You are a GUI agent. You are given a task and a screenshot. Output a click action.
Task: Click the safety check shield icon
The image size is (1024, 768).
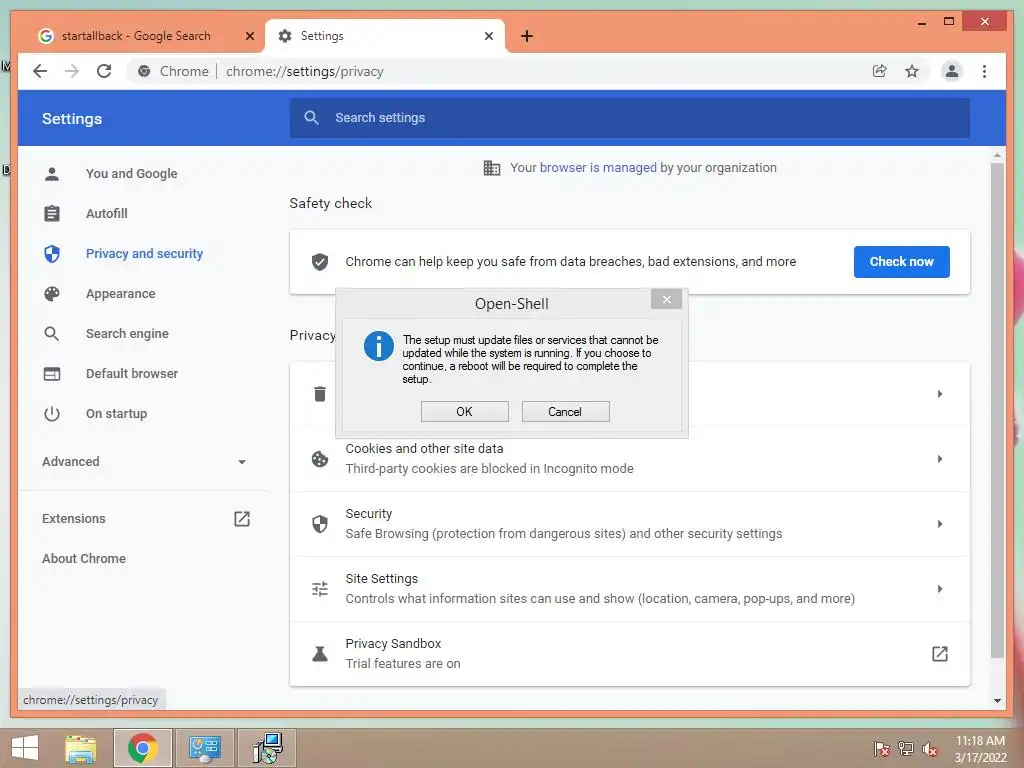320,262
